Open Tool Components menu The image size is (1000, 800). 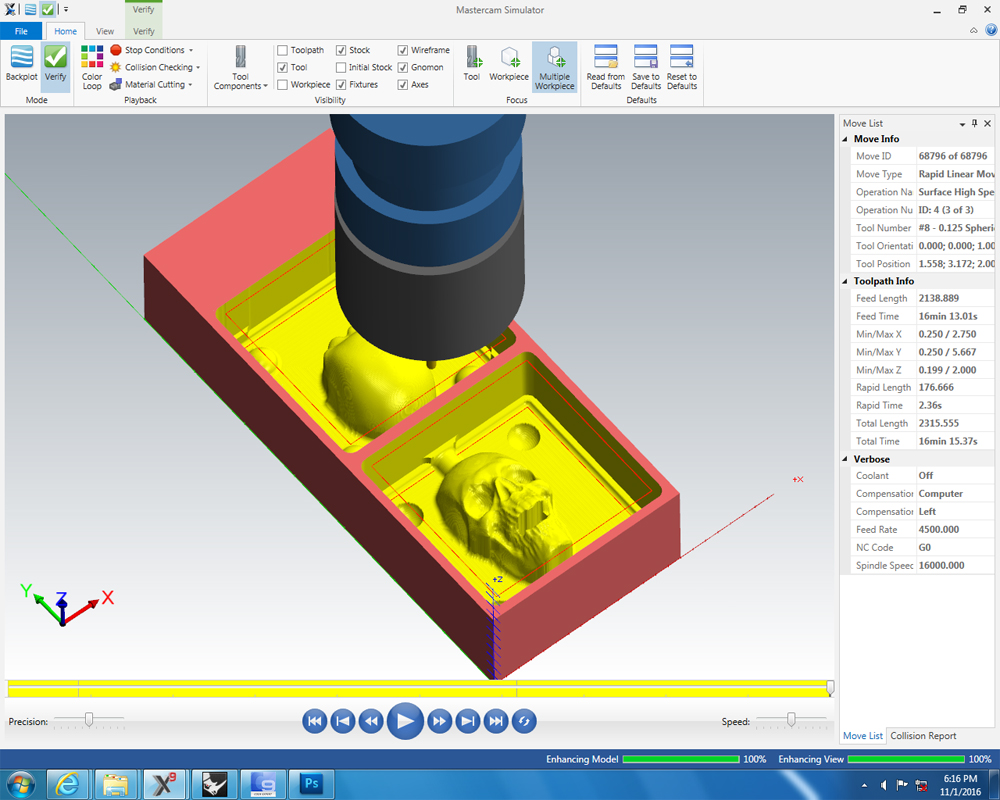[x=240, y=68]
